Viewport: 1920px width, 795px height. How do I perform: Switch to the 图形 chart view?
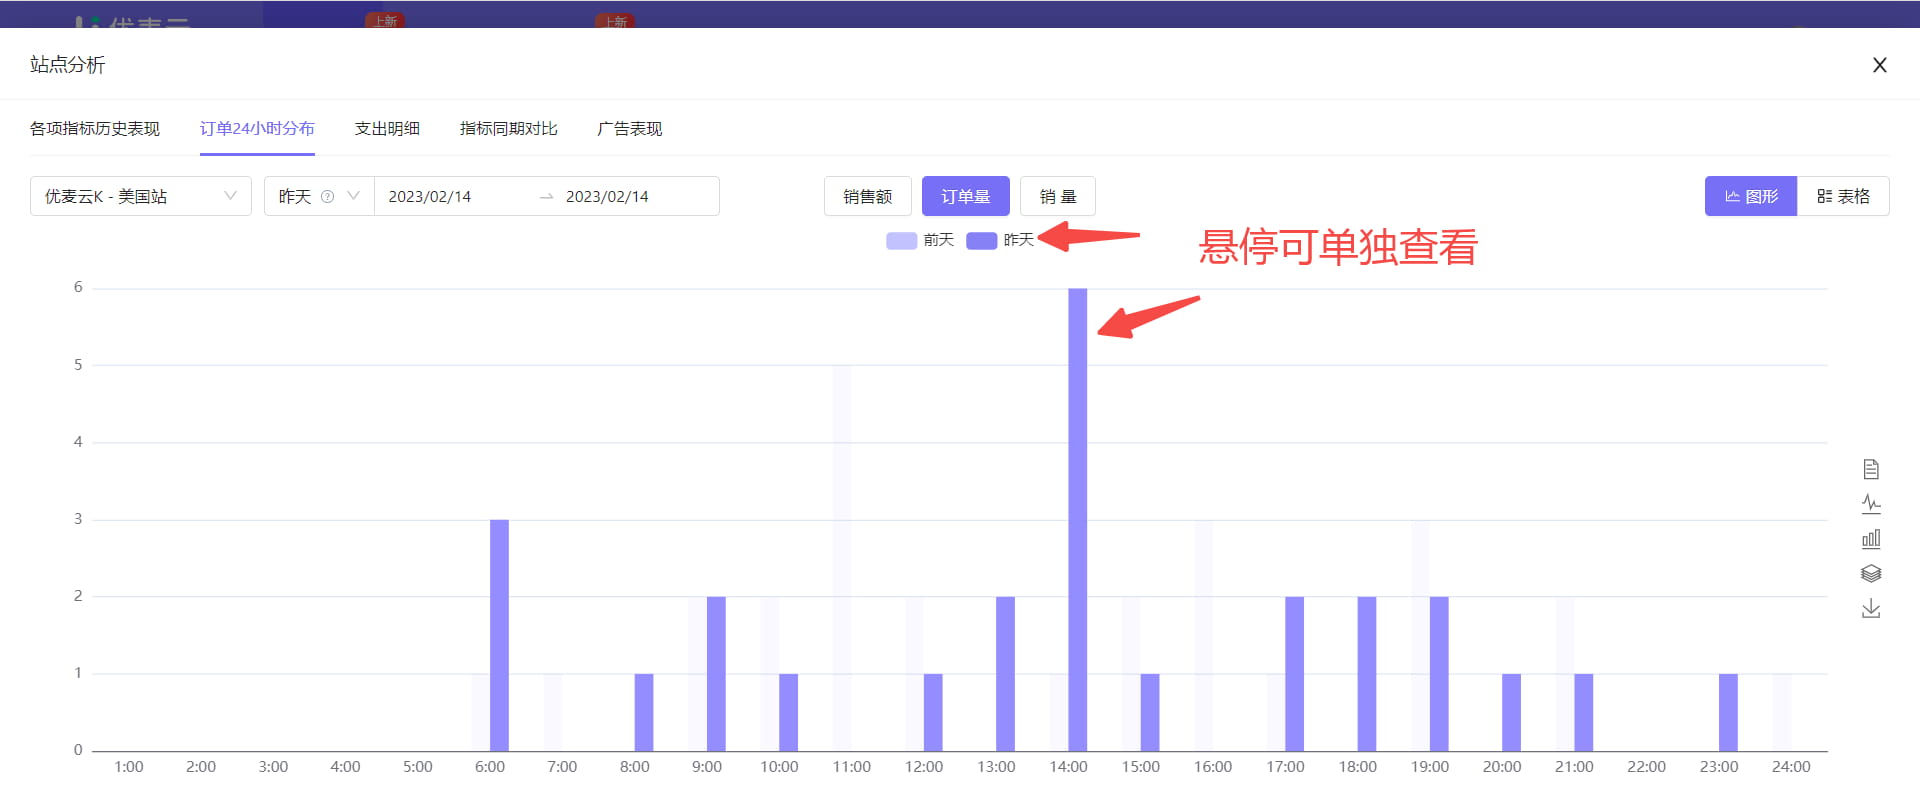(x=1751, y=196)
